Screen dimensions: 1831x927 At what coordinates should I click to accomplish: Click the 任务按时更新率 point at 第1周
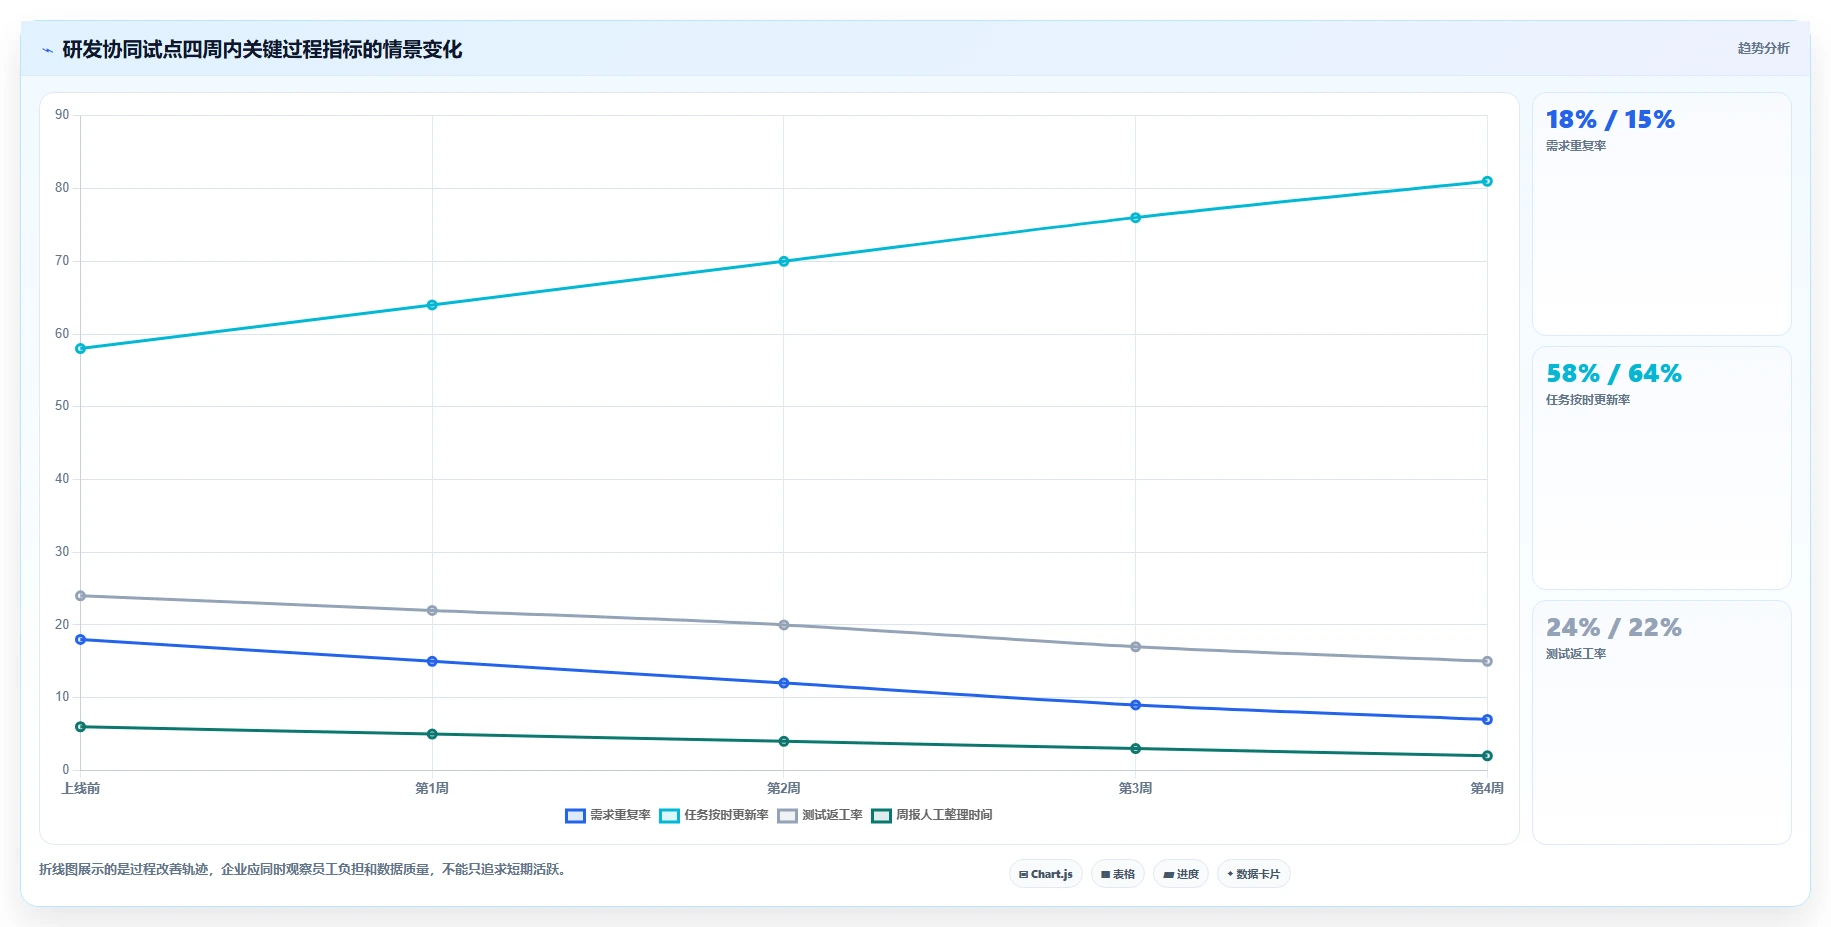432,305
